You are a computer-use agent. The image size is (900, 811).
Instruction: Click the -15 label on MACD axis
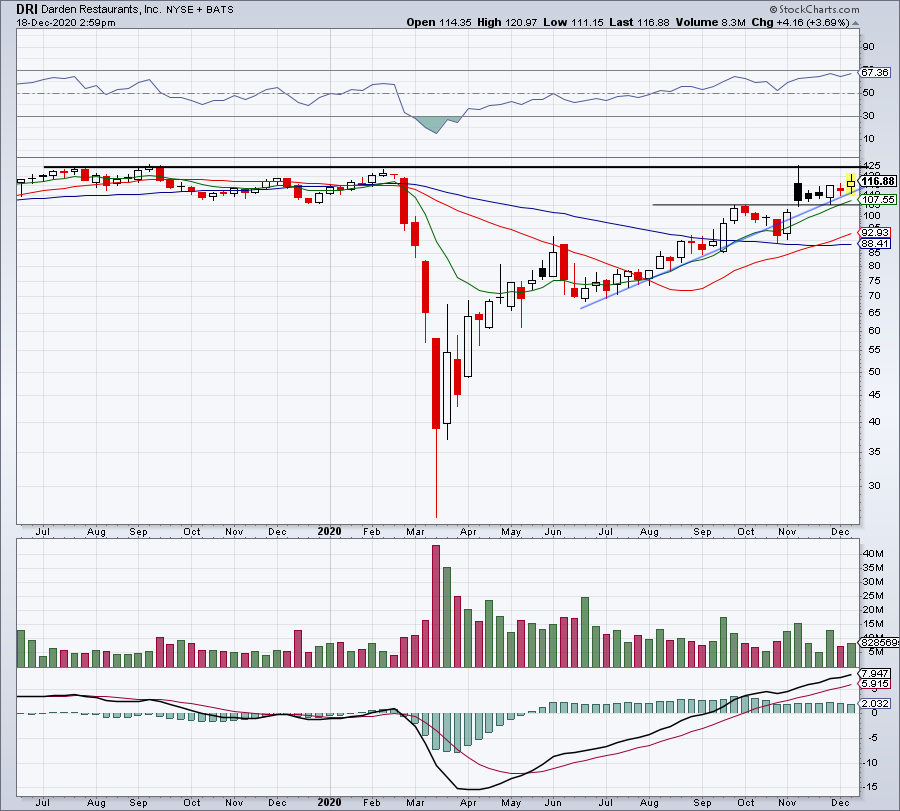(x=870, y=787)
